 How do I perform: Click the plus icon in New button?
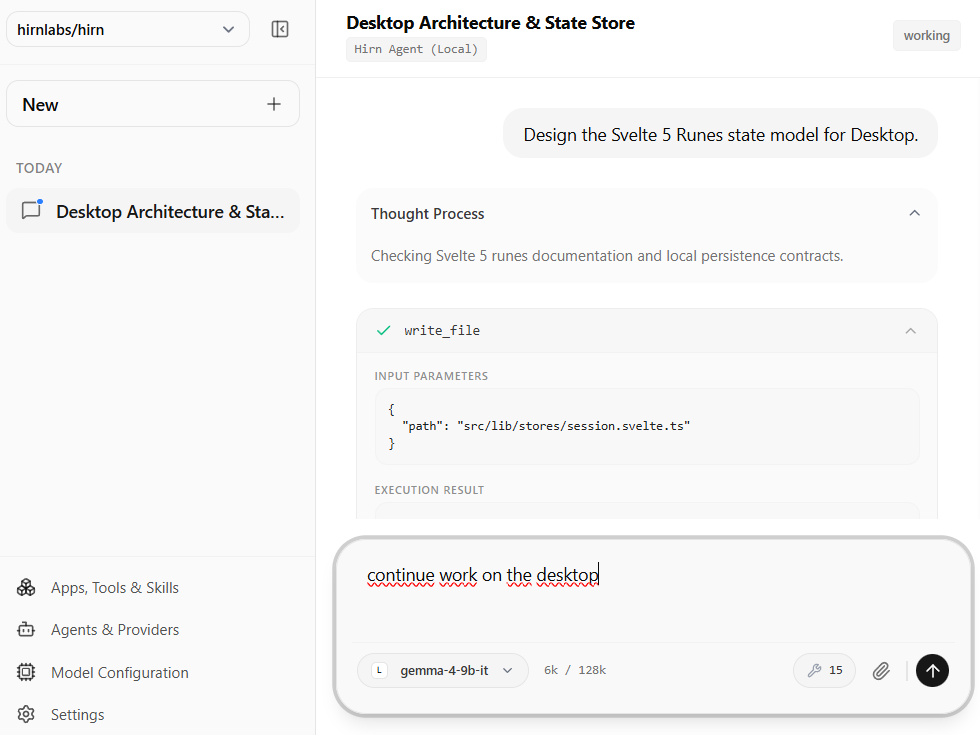274,104
